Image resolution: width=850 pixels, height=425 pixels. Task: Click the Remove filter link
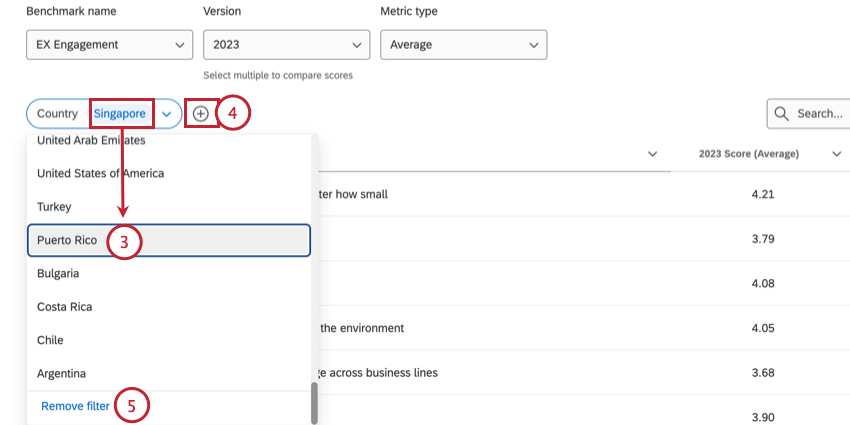pyautogui.click(x=75, y=406)
